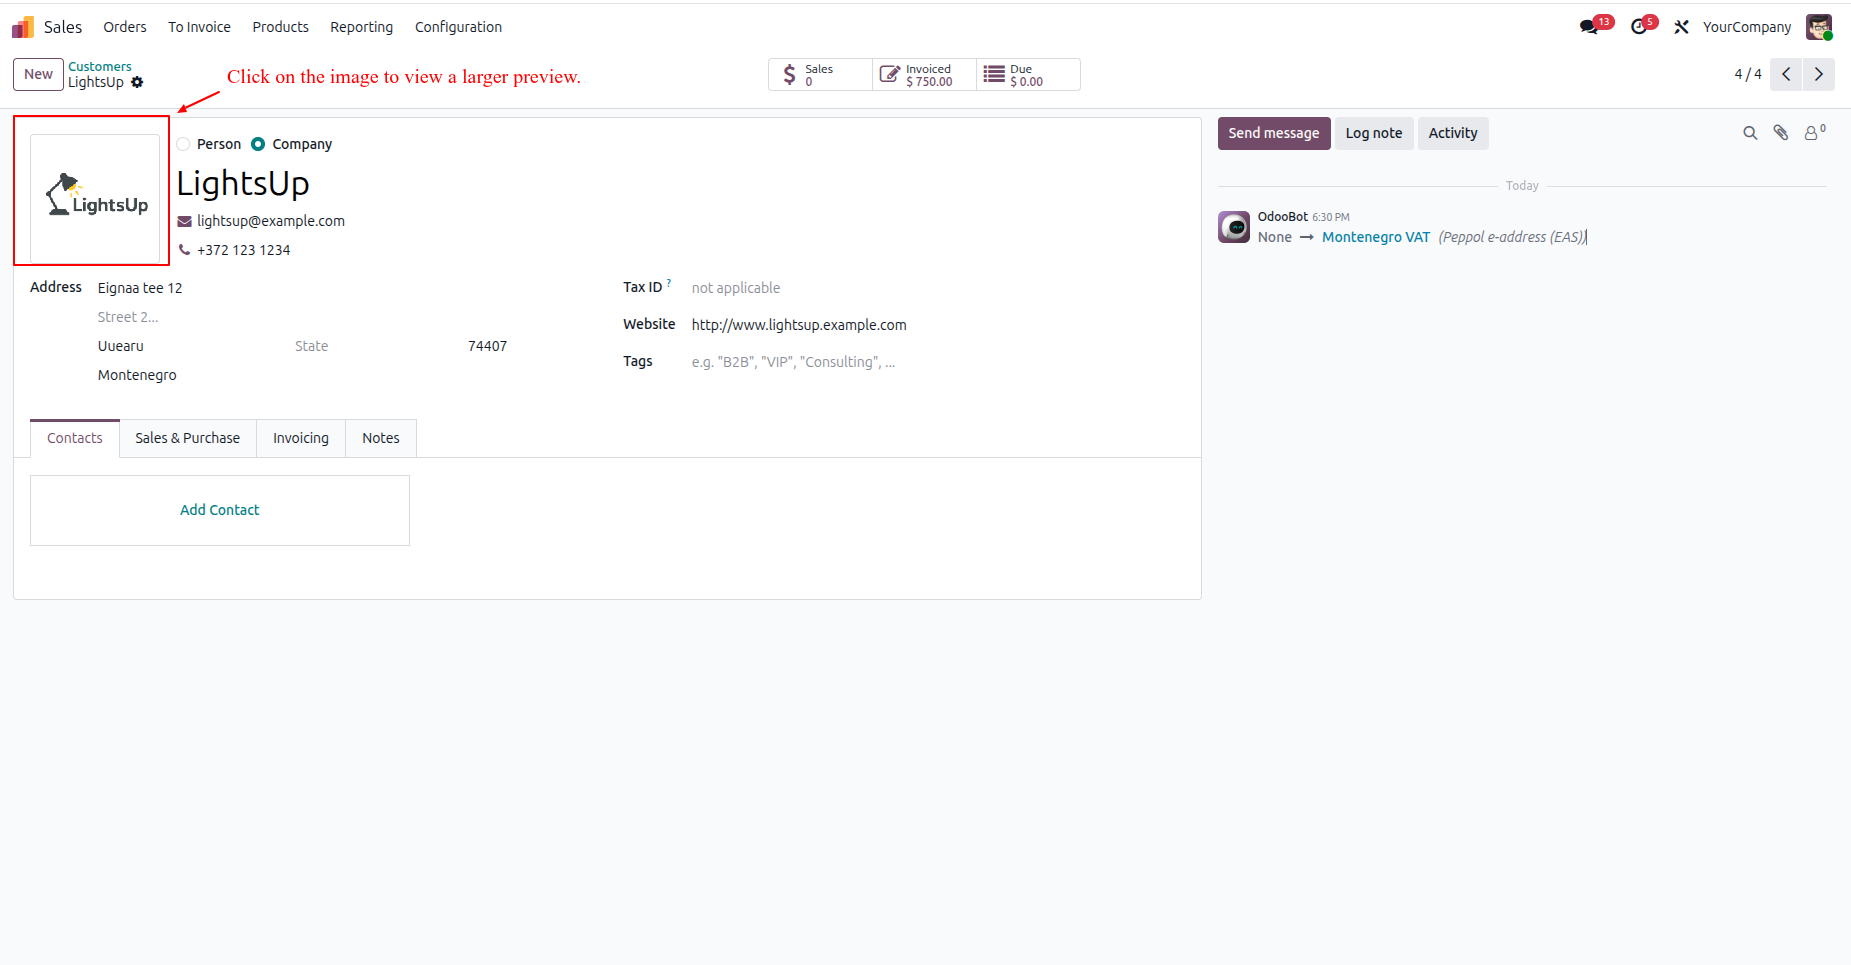Show followers icon in chatter

click(x=1814, y=132)
